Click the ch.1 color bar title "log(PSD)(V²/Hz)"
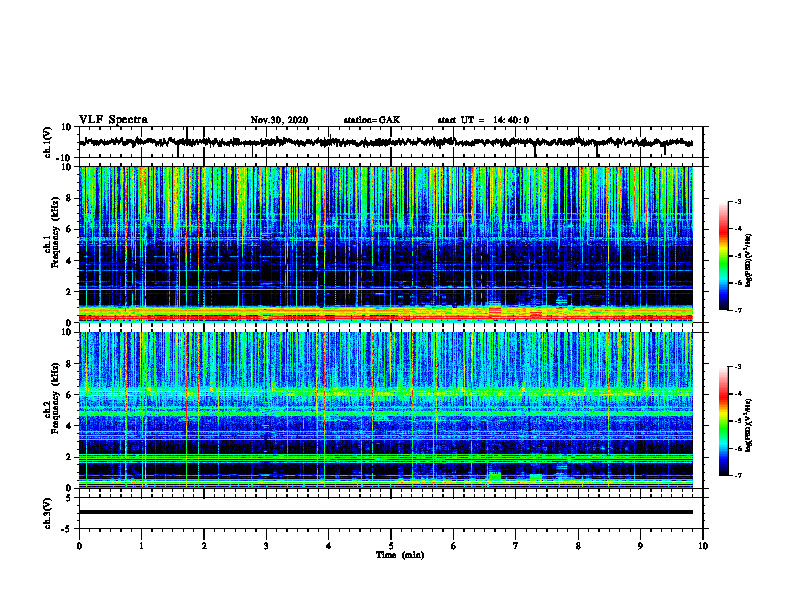This screenshot has width=792, height=612. 749,261
